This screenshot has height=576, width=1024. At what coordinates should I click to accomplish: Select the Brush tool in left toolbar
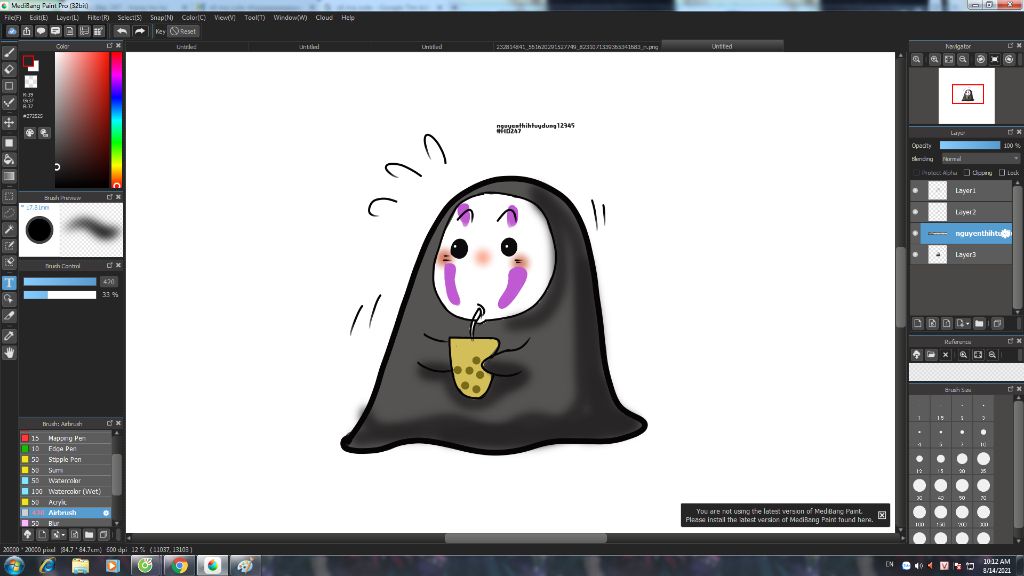[9, 53]
